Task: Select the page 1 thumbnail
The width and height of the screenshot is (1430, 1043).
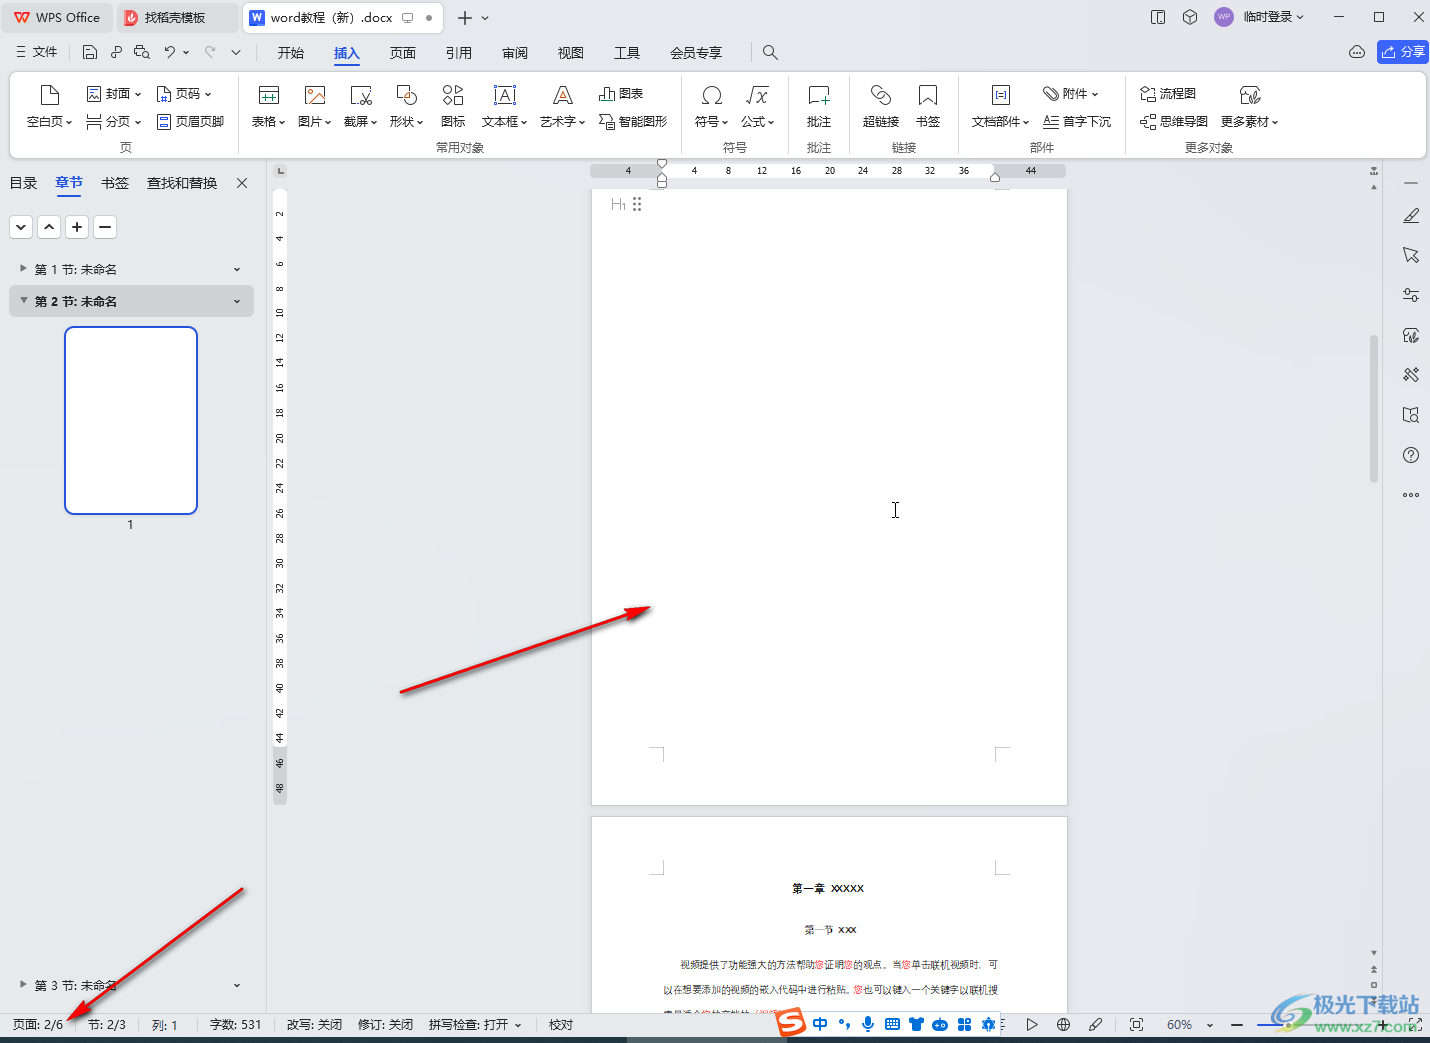Action: (x=131, y=420)
